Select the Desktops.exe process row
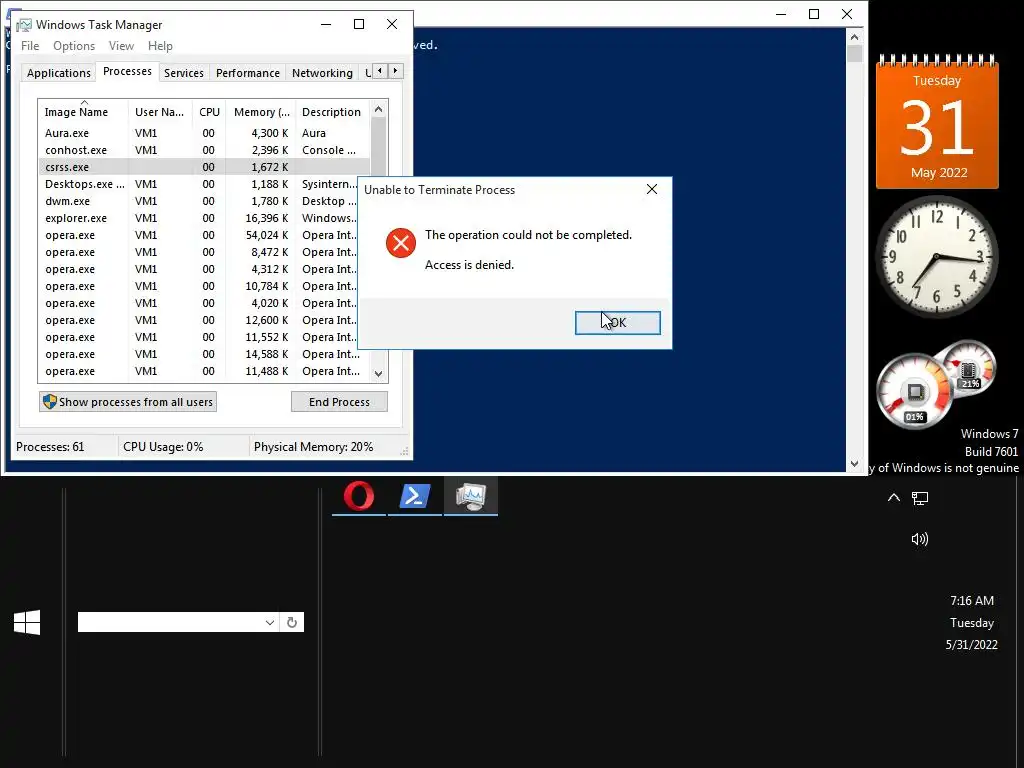This screenshot has height=768, width=1024. pyautogui.click(x=199, y=184)
